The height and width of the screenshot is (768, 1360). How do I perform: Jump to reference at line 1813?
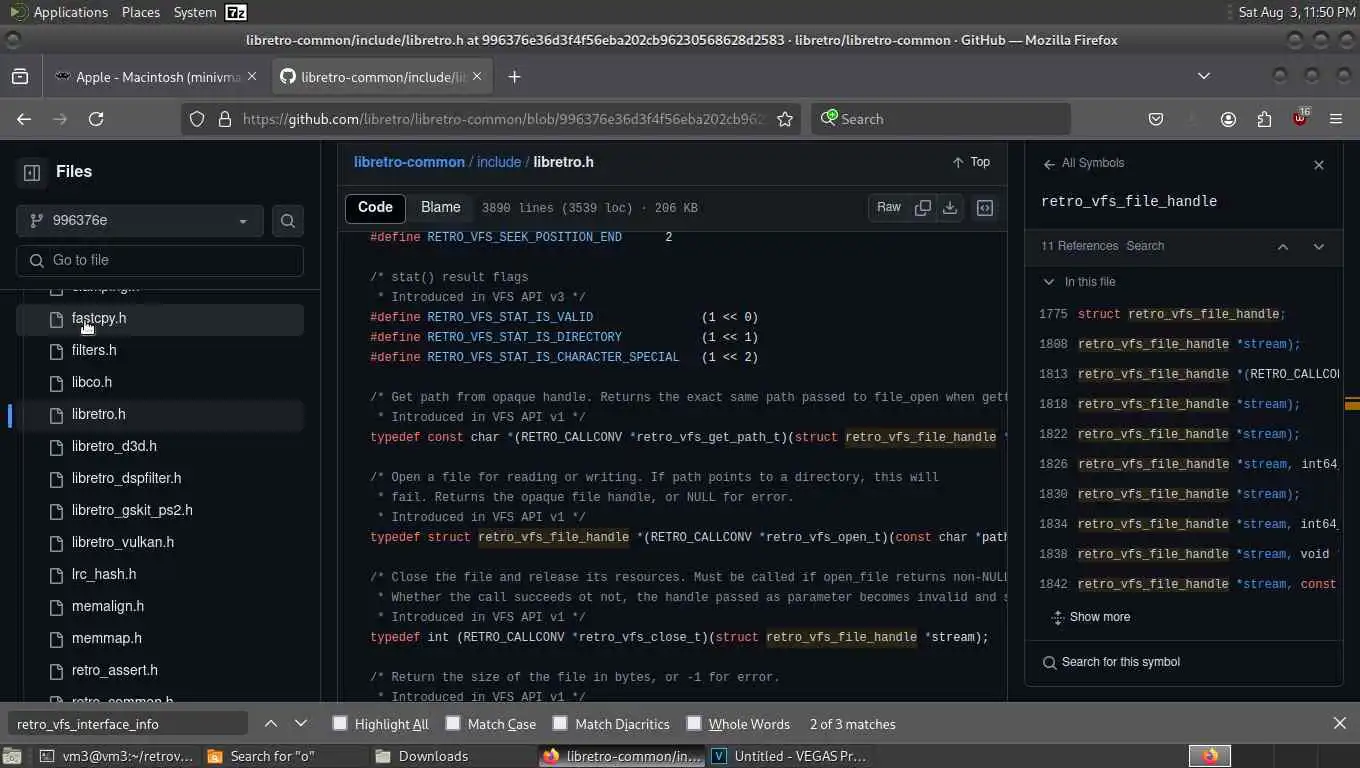(x=1183, y=374)
